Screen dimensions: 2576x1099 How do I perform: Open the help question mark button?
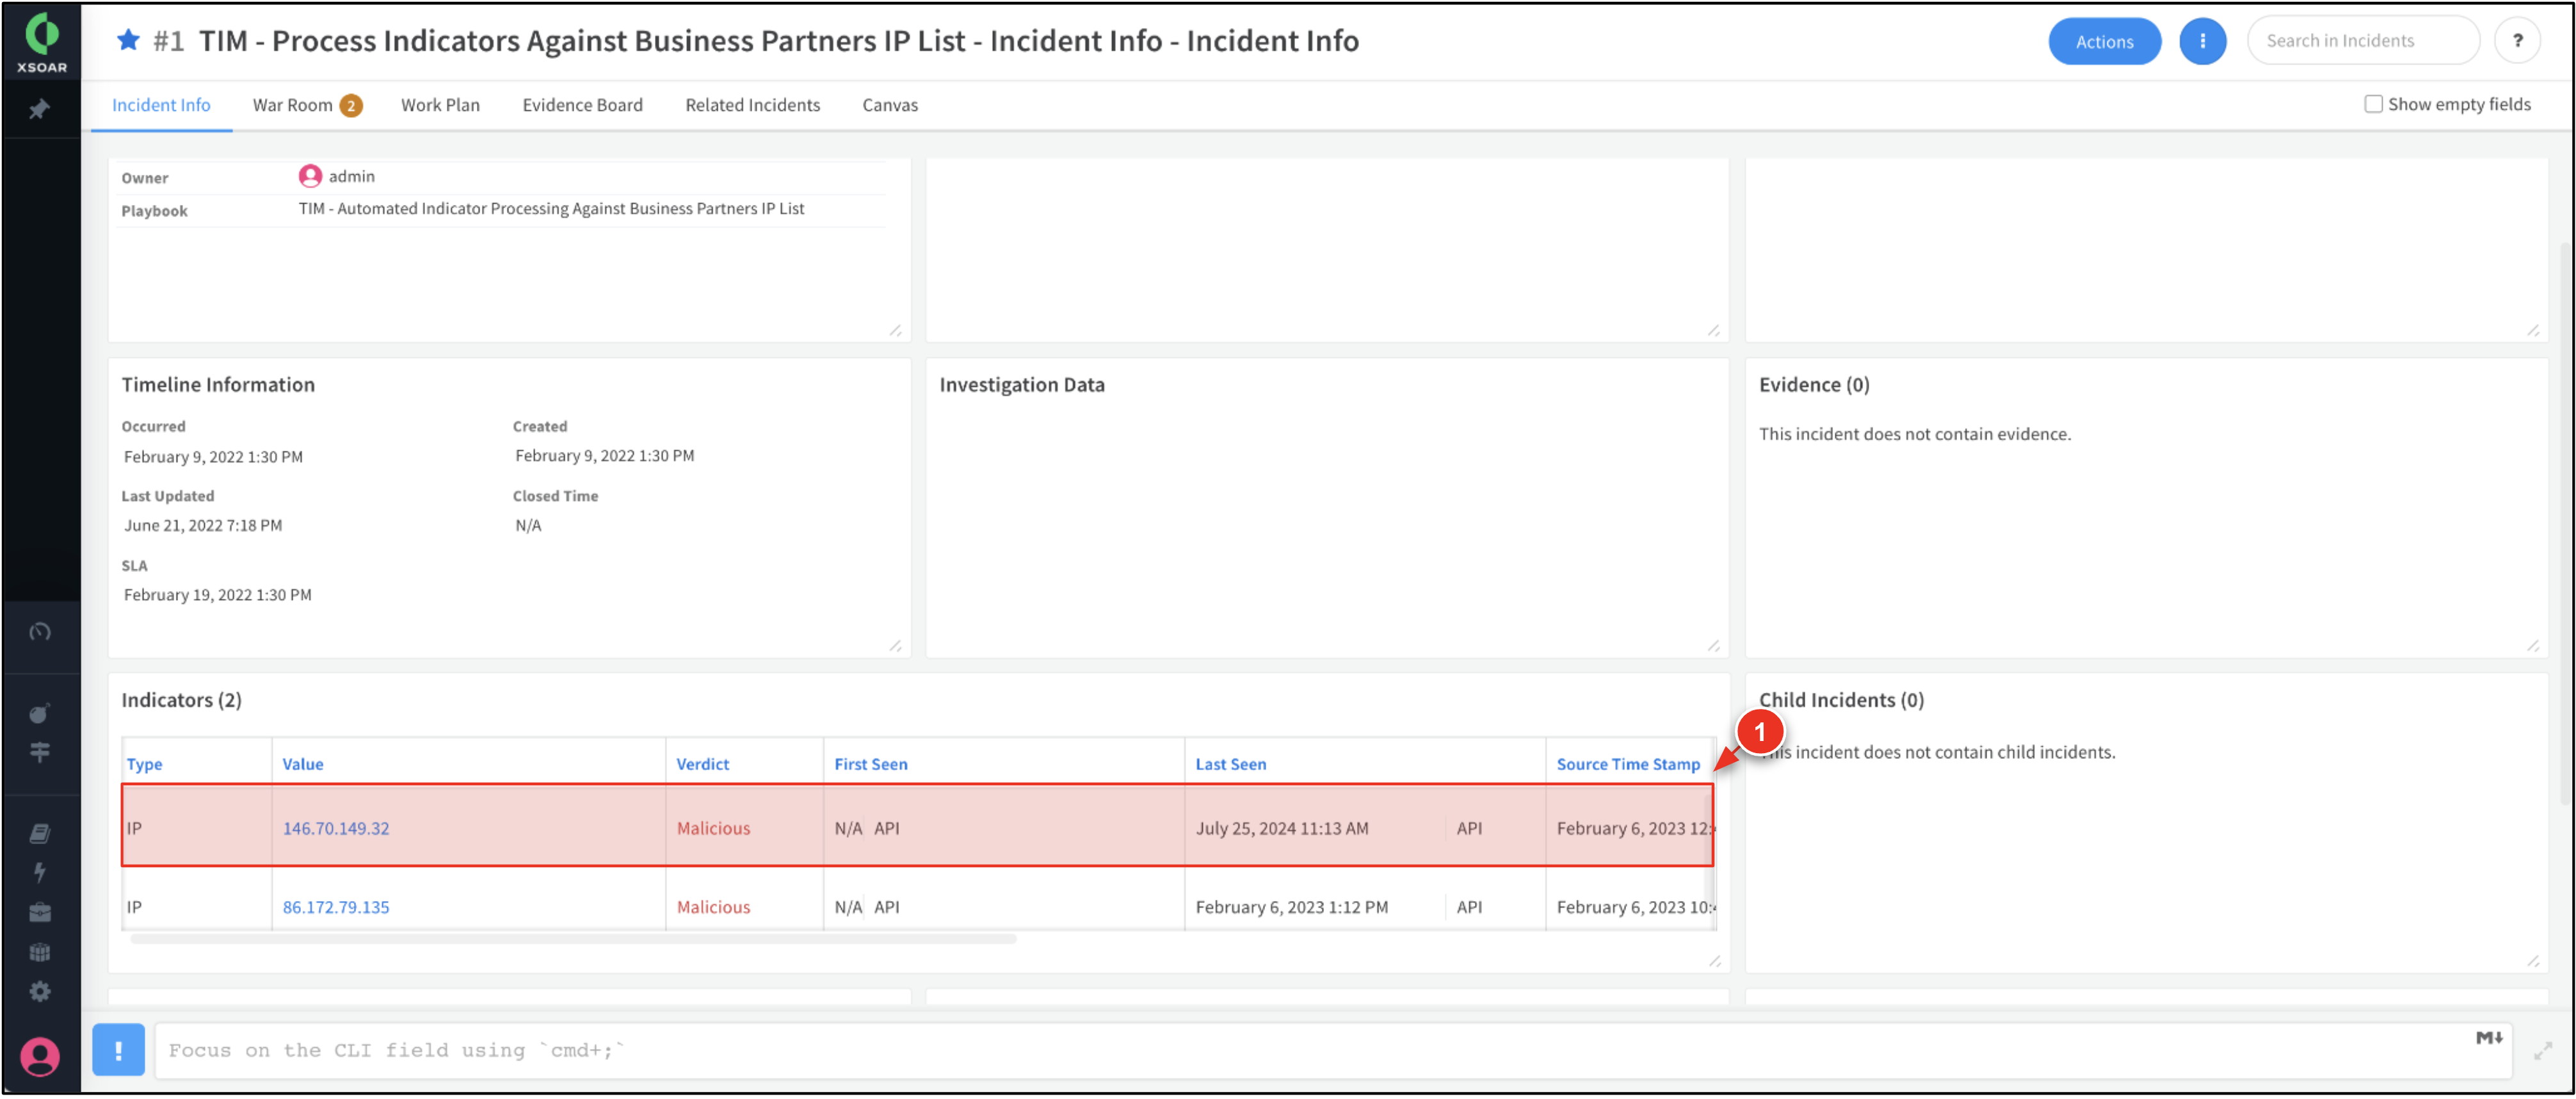pos(2517,41)
